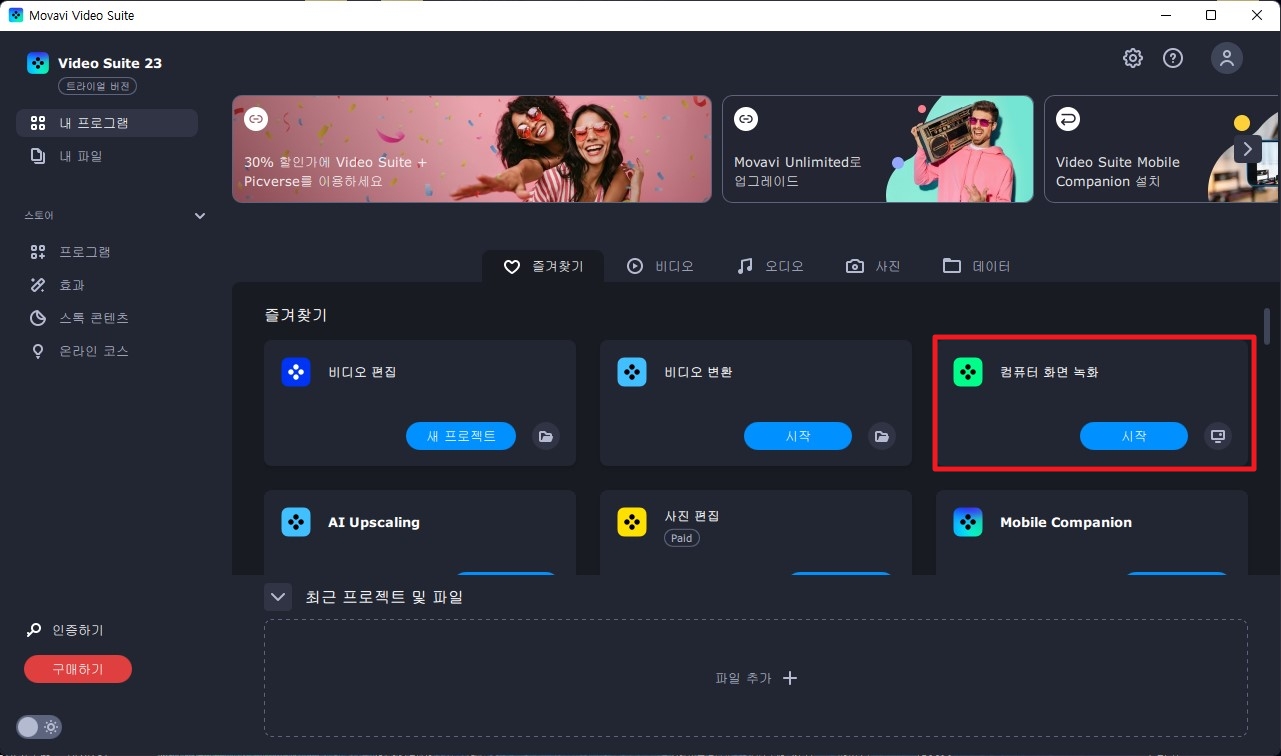Open the 30% discount Picverse banner
This screenshot has width=1281, height=756.
[472, 149]
